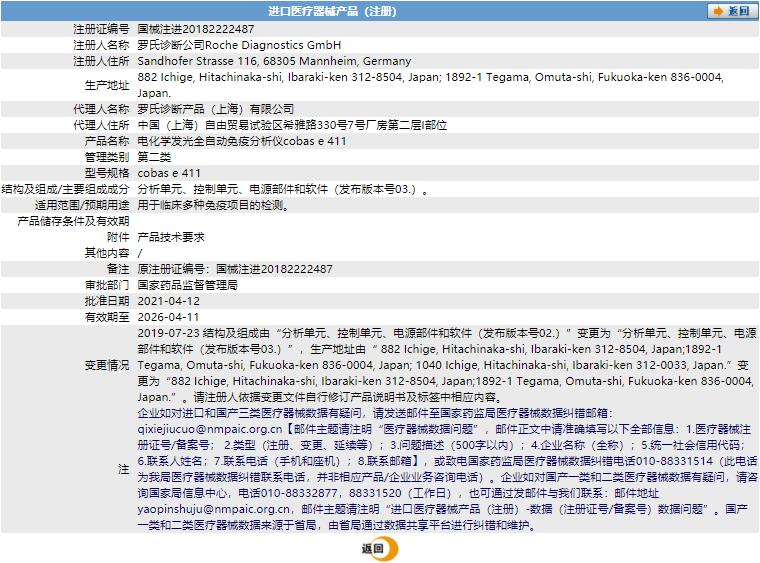Click the phone number 010-88331514 in the note
The width and height of the screenshot is (760, 563).
pyautogui.click(x=675, y=461)
